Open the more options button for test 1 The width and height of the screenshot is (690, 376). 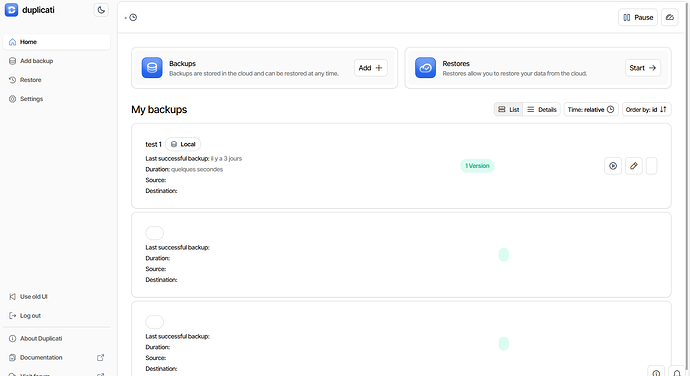coord(652,166)
